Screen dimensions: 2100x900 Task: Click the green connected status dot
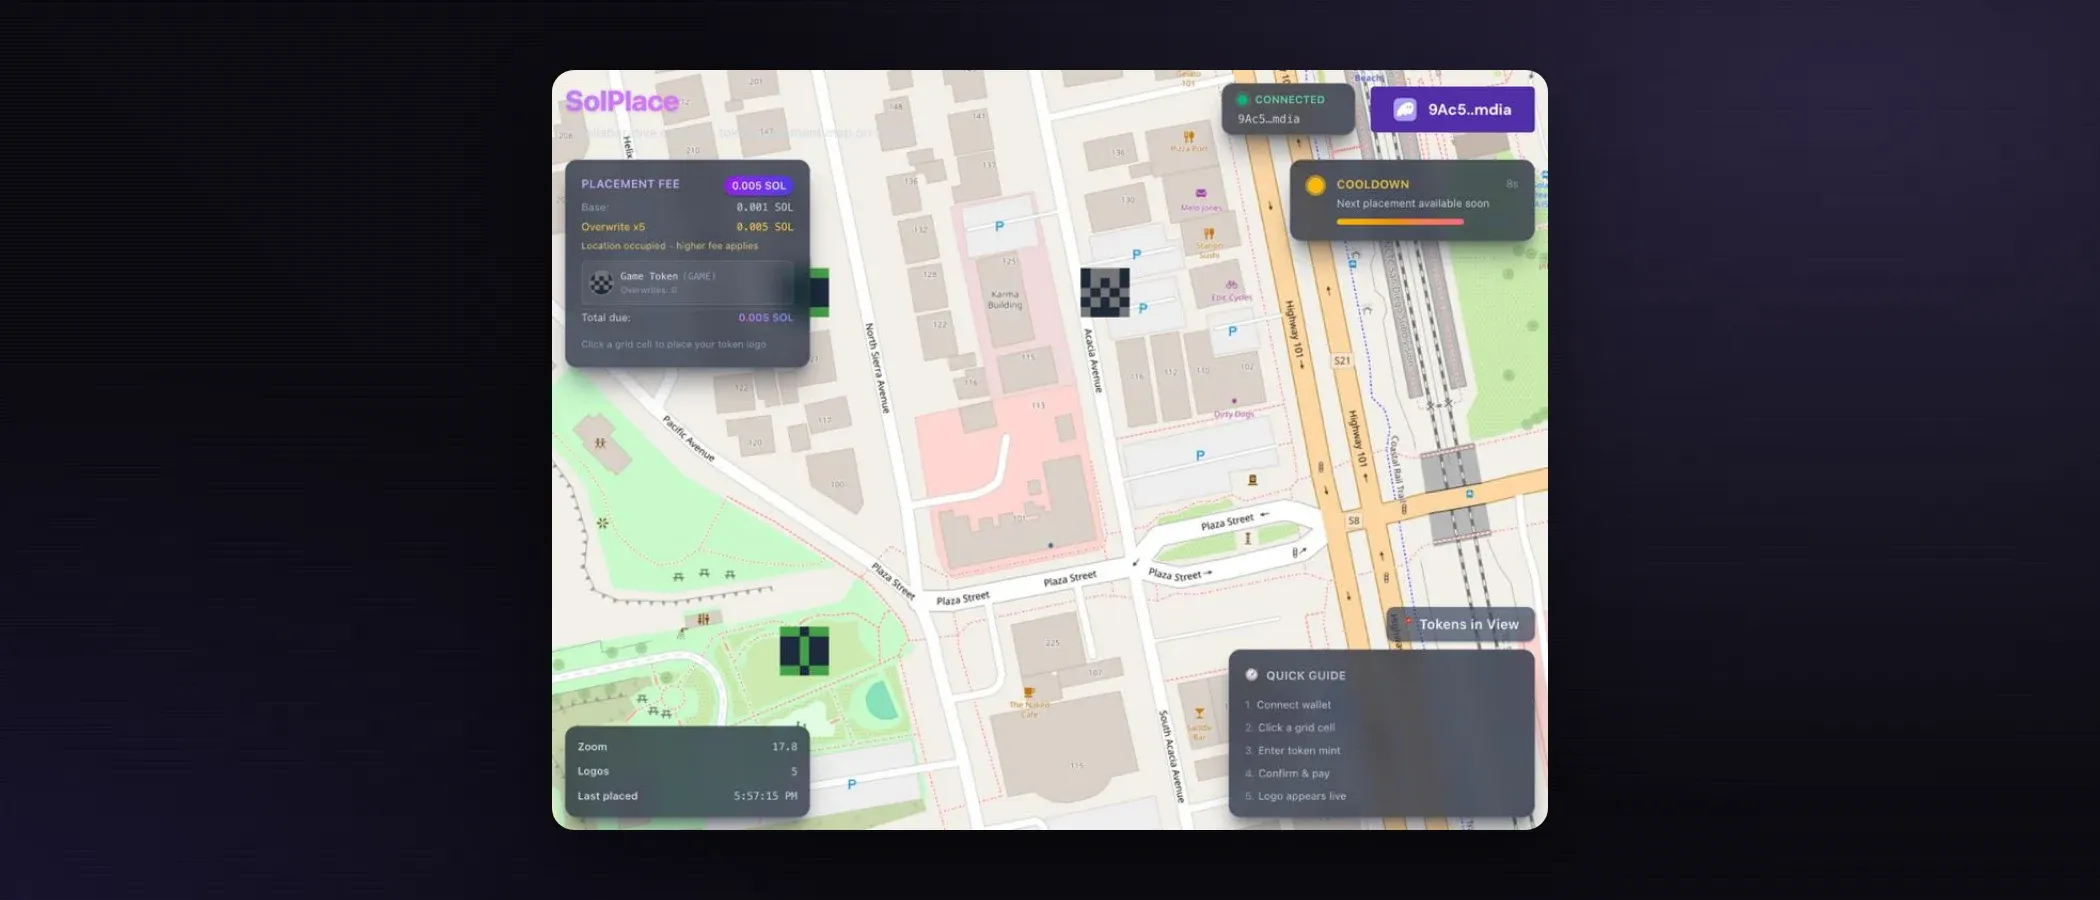click(1243, 100)
